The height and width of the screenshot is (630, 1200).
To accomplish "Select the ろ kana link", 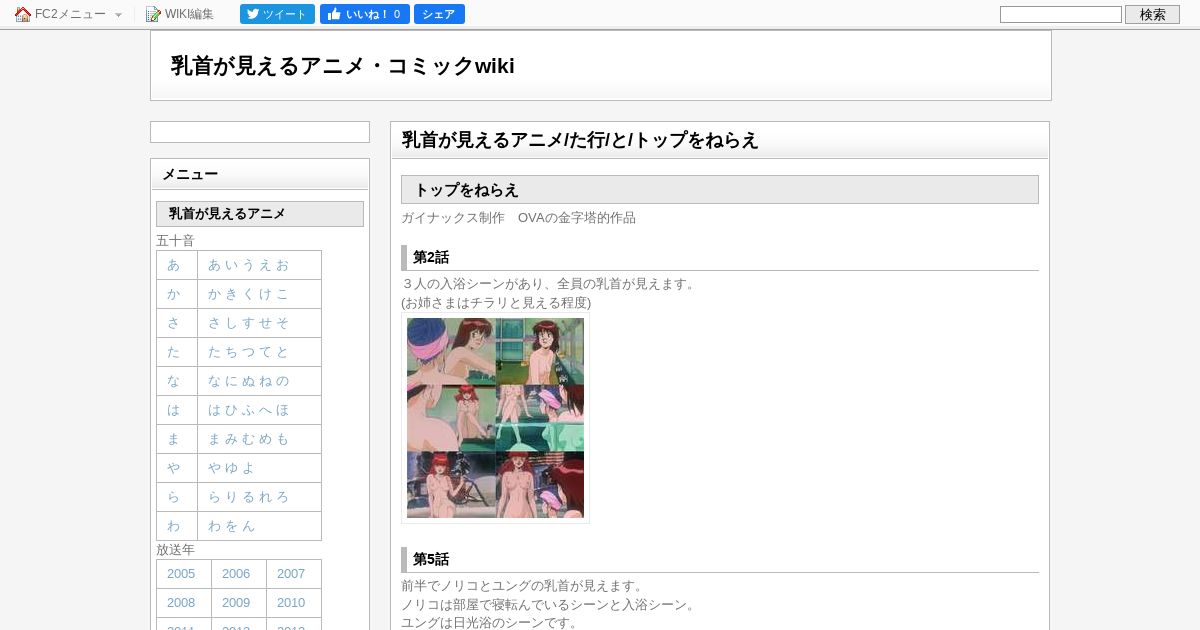I will point(282,497).
